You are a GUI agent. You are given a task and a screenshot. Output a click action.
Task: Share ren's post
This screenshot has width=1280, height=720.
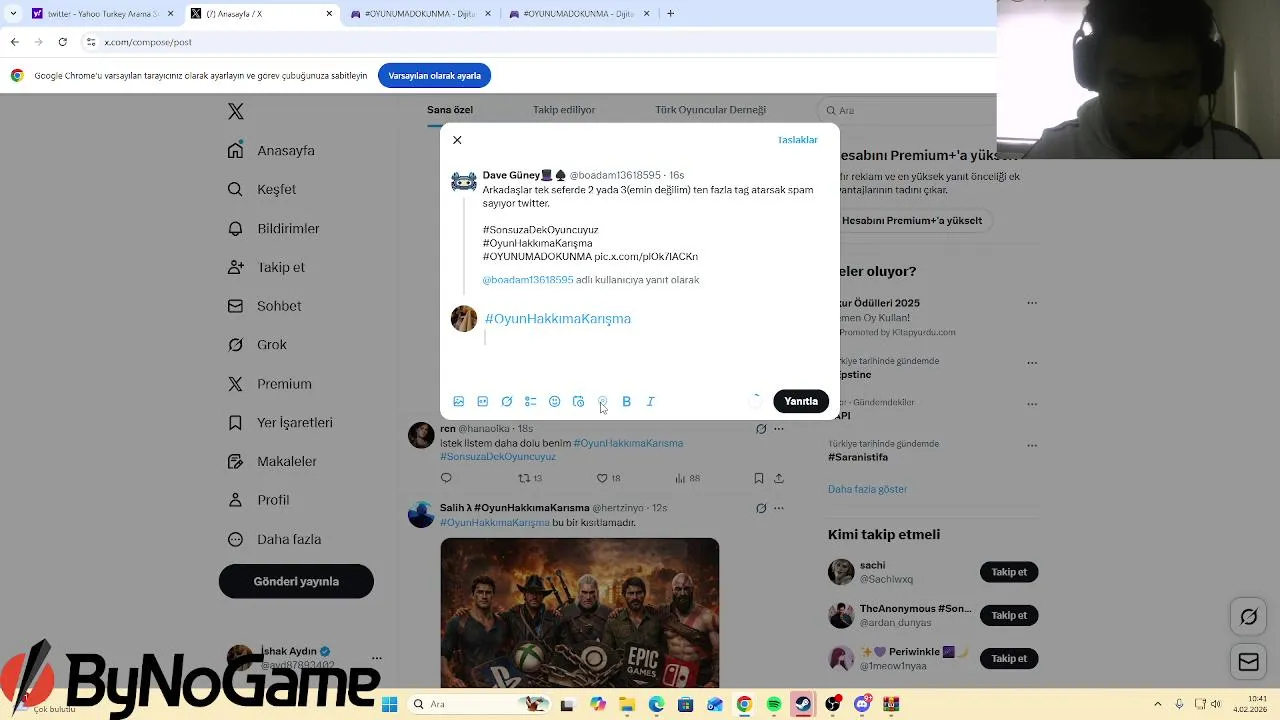click(779, 478)
